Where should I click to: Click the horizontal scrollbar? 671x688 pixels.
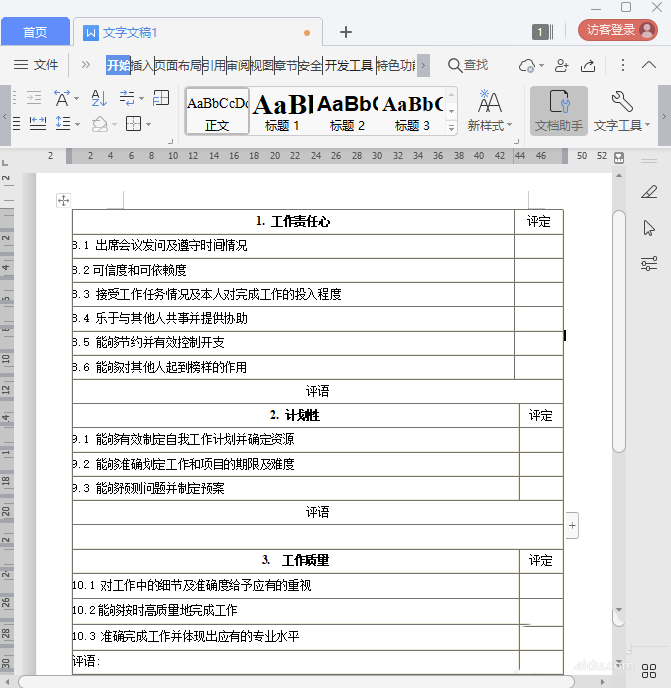tap(296, 681)
